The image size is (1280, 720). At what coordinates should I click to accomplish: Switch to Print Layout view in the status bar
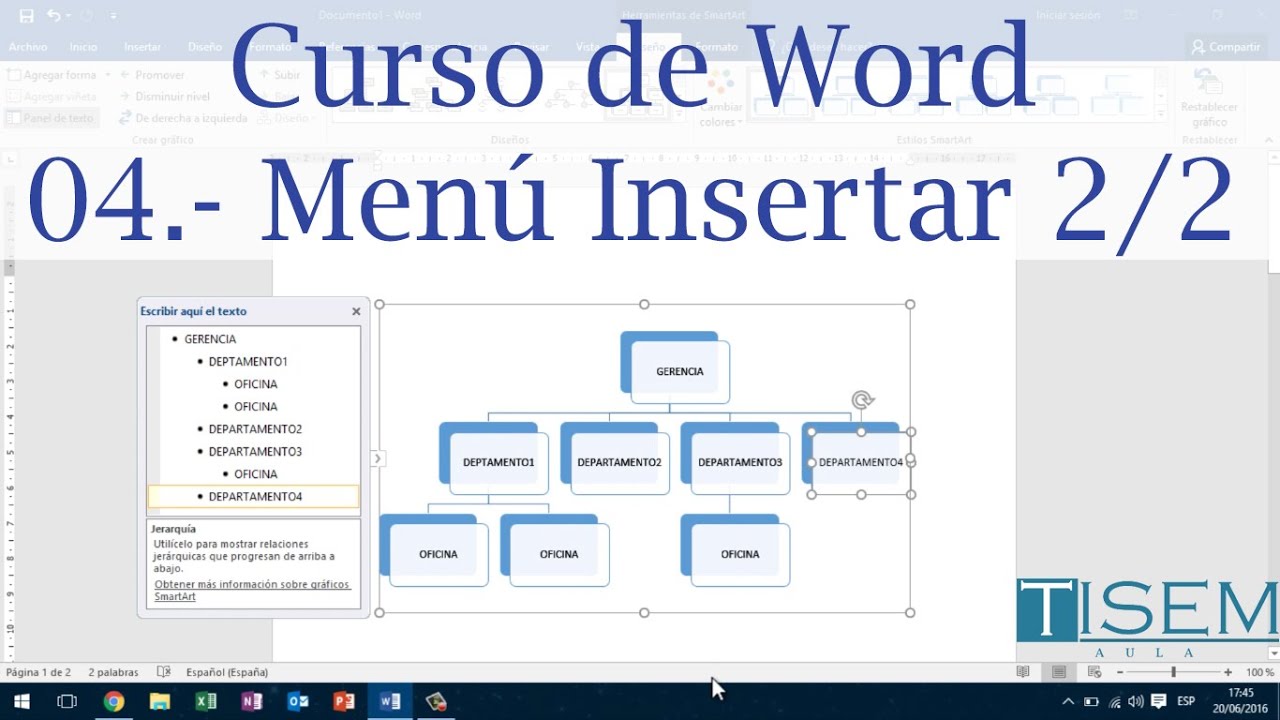[1059, 672]
